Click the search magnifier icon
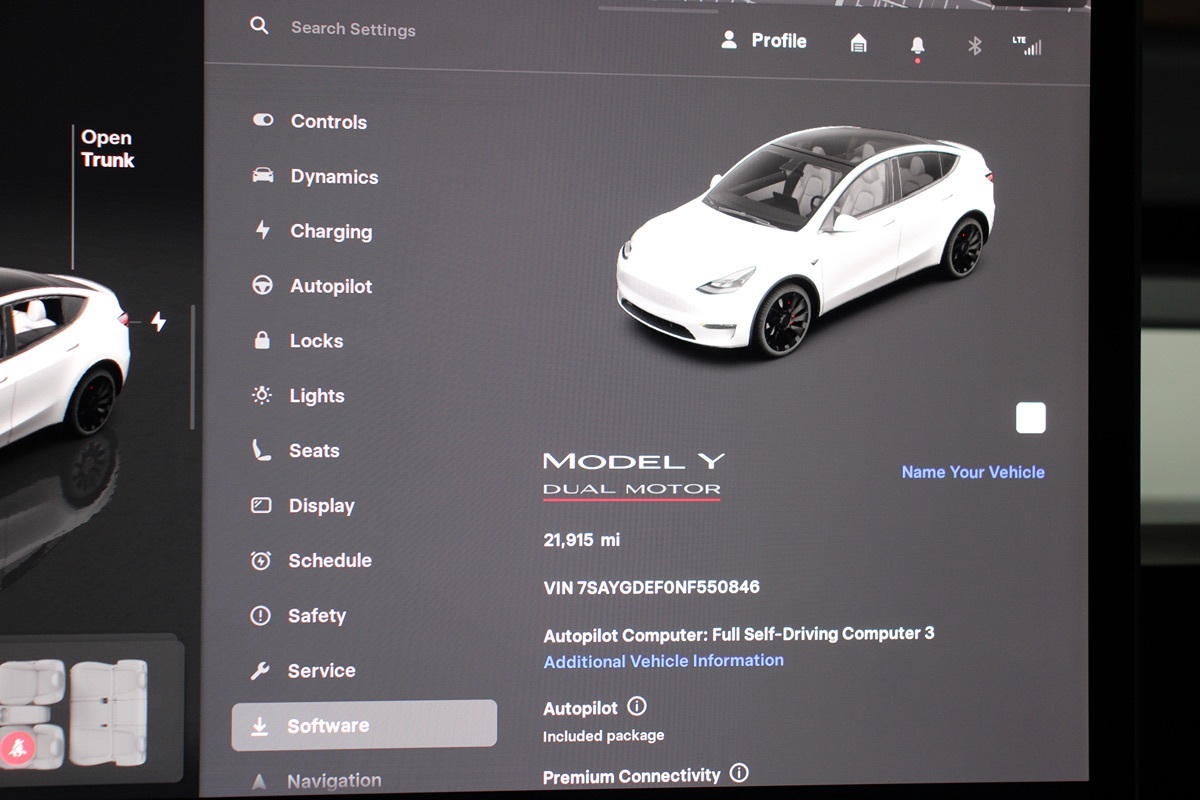 point(259,26)
